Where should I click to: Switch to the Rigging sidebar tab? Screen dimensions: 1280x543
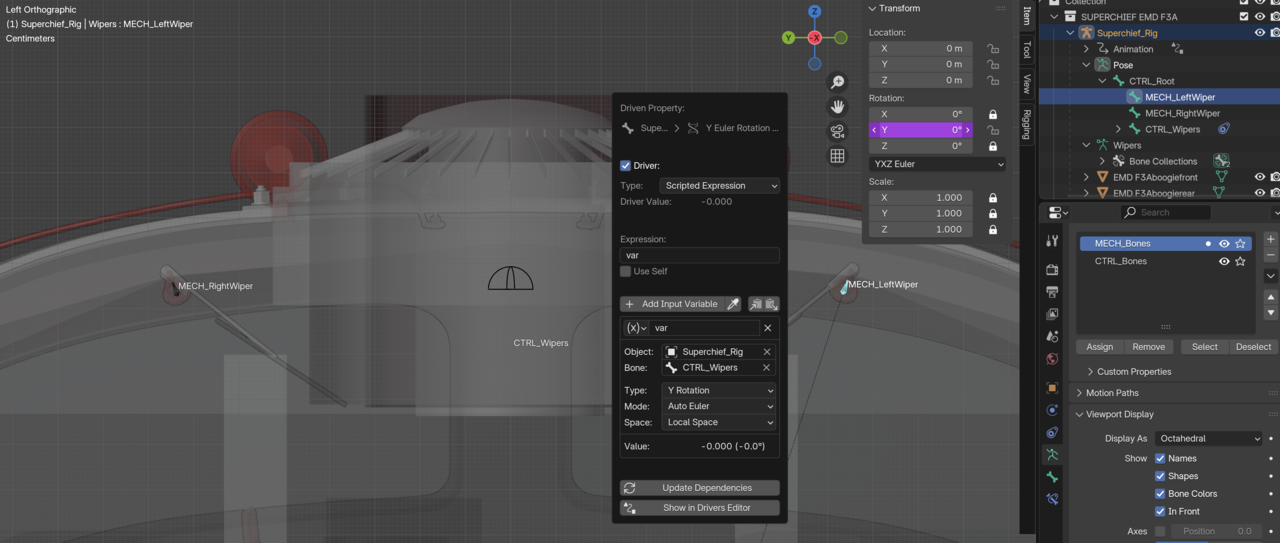pos(1027,124)
